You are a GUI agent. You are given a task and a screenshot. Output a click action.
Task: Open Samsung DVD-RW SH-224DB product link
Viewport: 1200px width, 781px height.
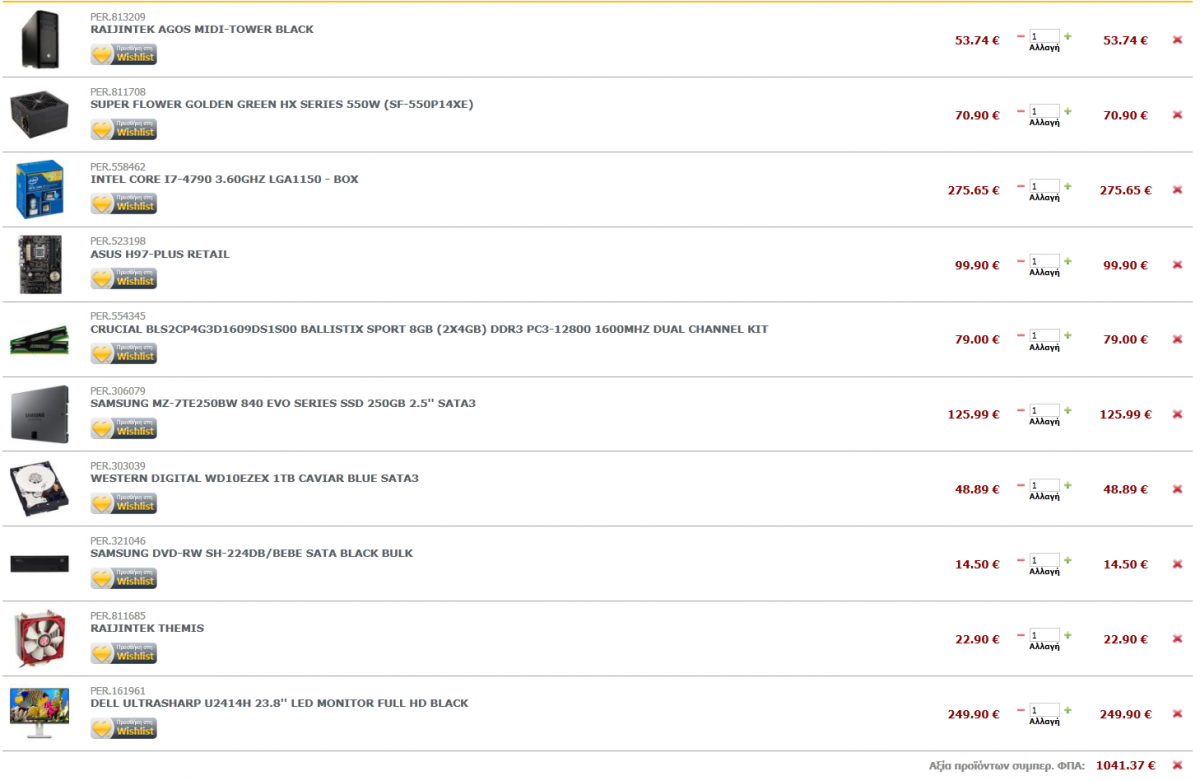[251, 553]
